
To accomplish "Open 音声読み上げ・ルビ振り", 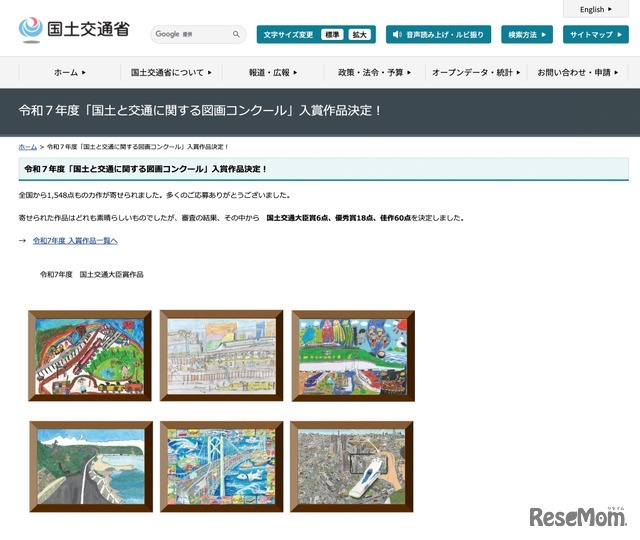I will click(x=438, y=34).
